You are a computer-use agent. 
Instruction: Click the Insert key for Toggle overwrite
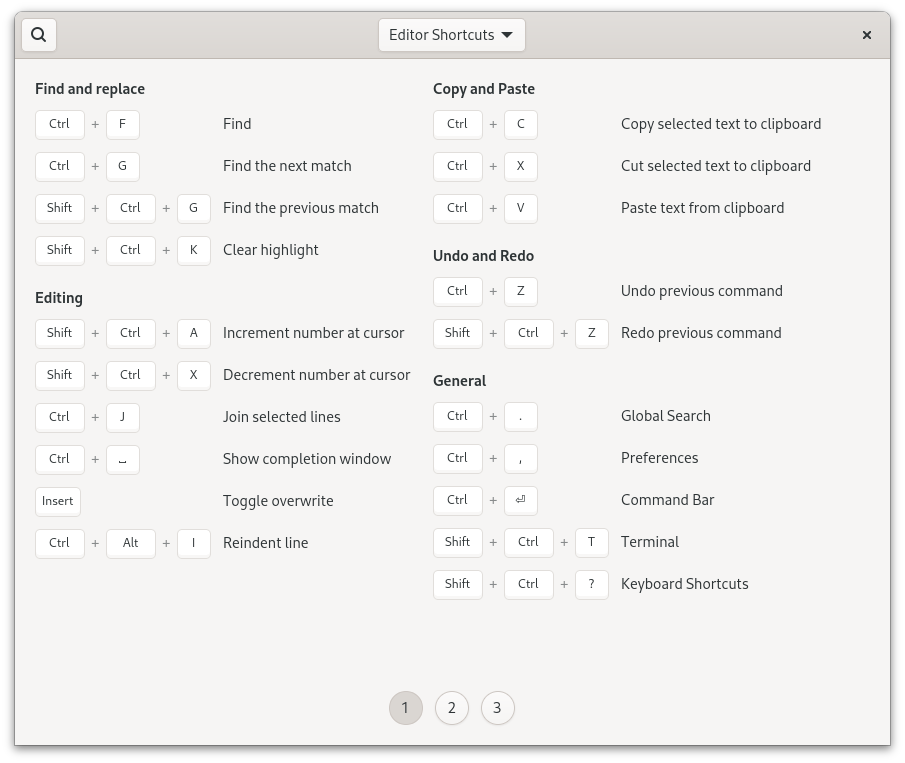57,501
